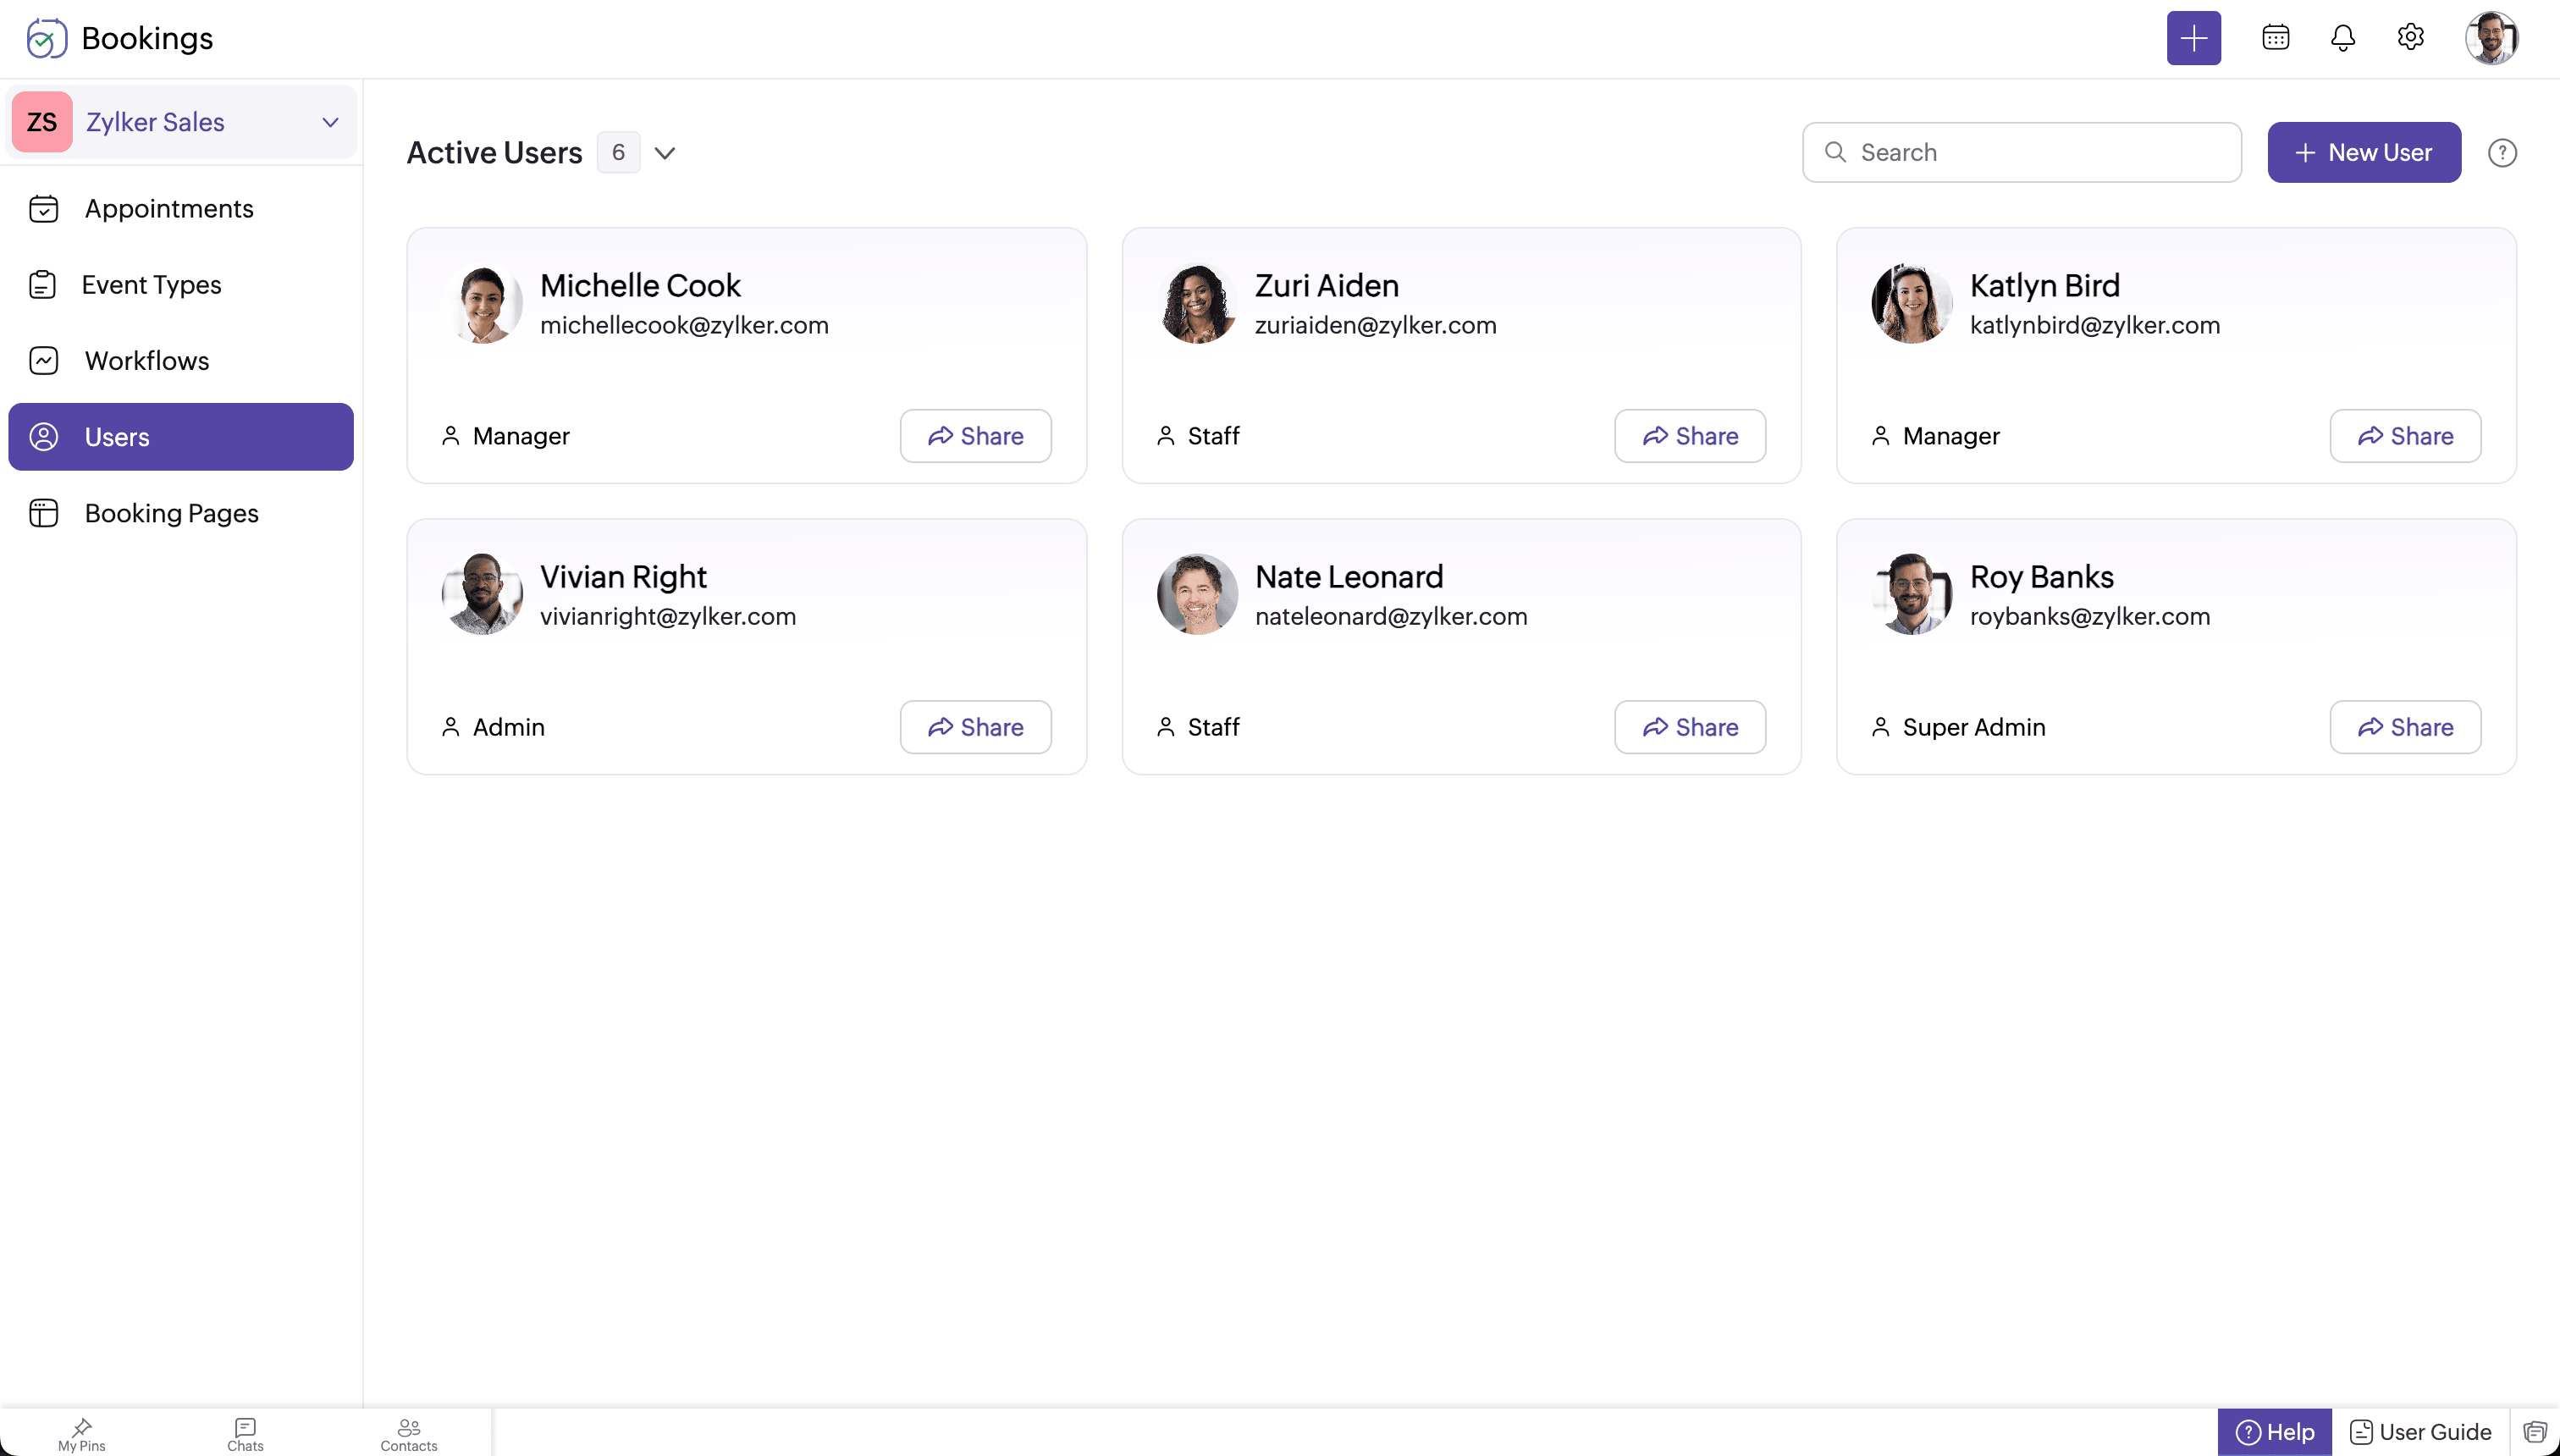This screenshot has width=2560, height=1456.
Task: Expand the Active Users filter chevron
Action: 665,153
